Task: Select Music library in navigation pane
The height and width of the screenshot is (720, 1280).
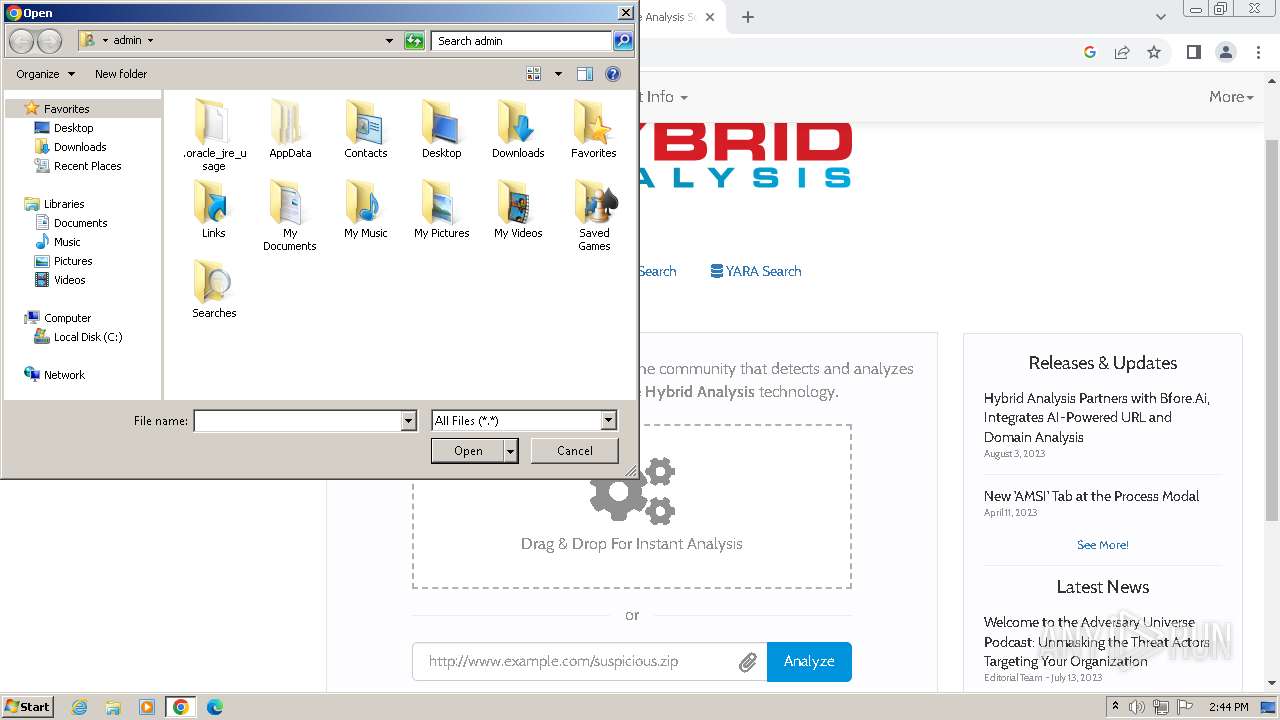Action: 67,242
